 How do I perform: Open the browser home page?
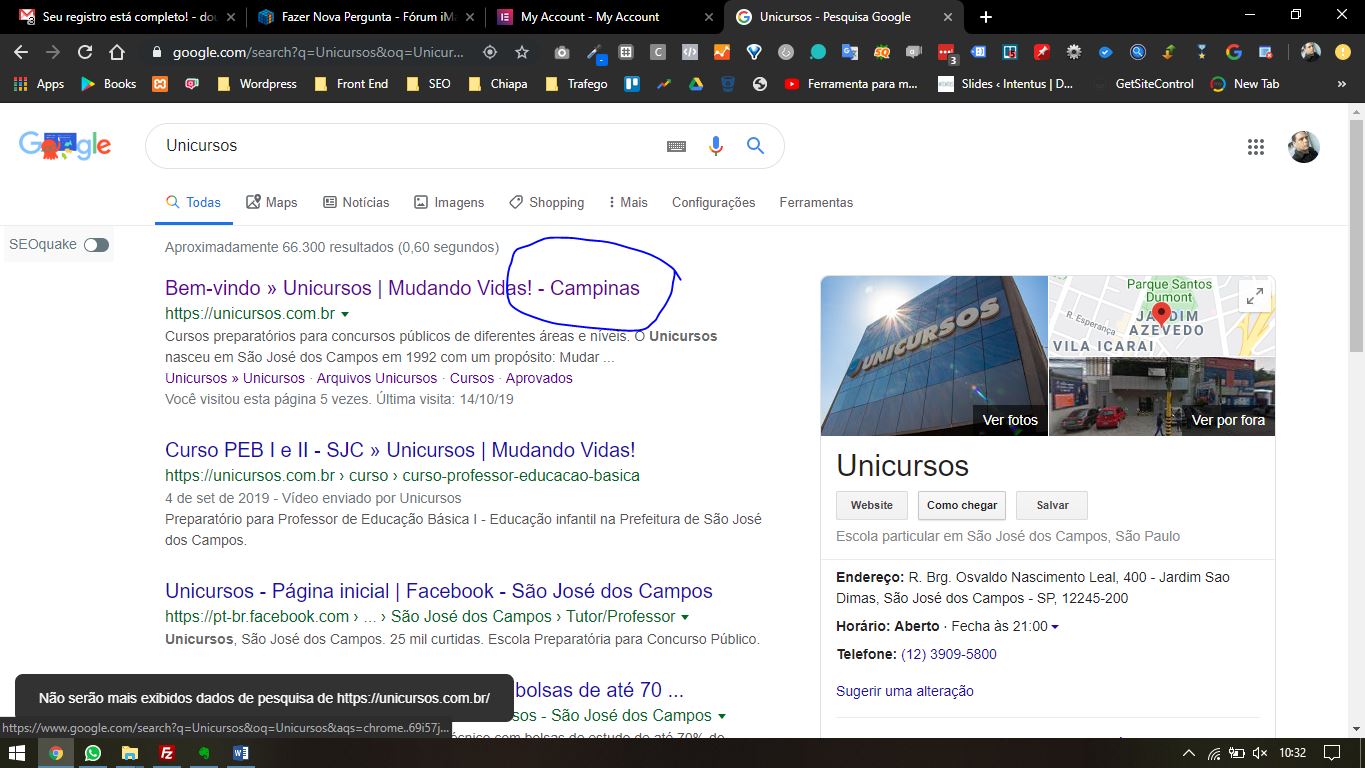pyautogui.click(x=117, y=52)
